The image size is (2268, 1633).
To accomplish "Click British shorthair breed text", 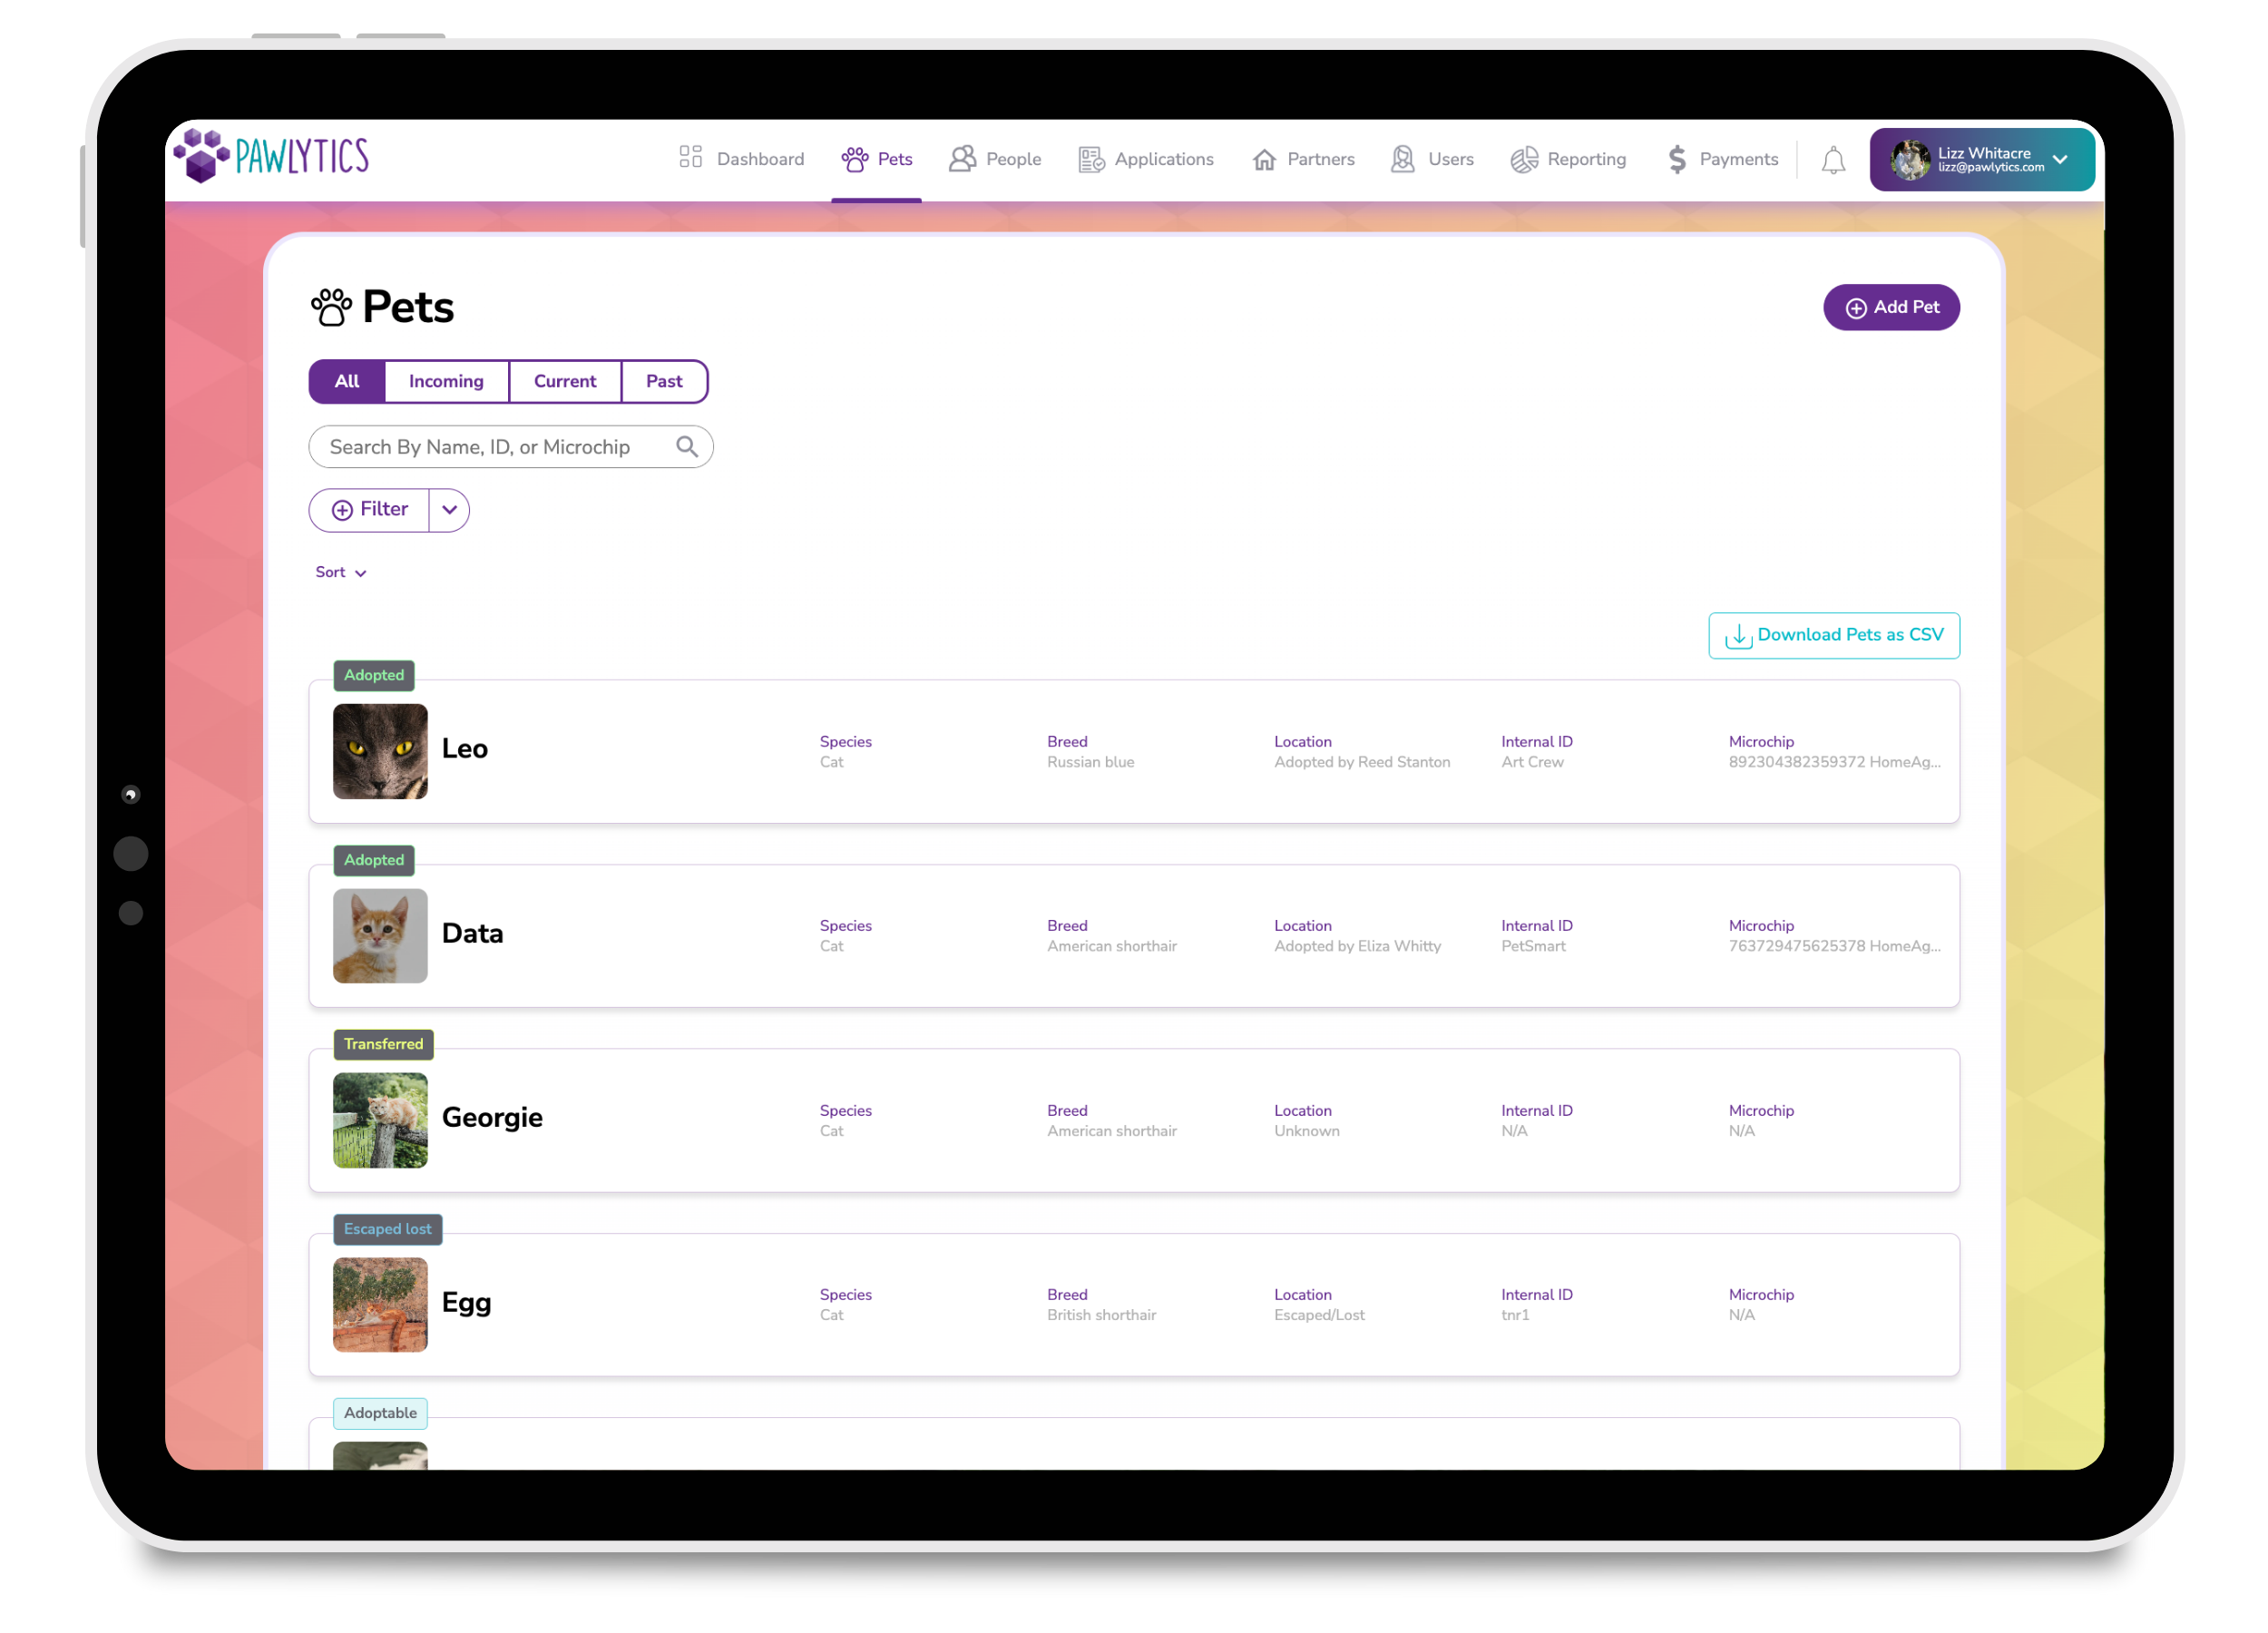I will pos(1101,1315).
